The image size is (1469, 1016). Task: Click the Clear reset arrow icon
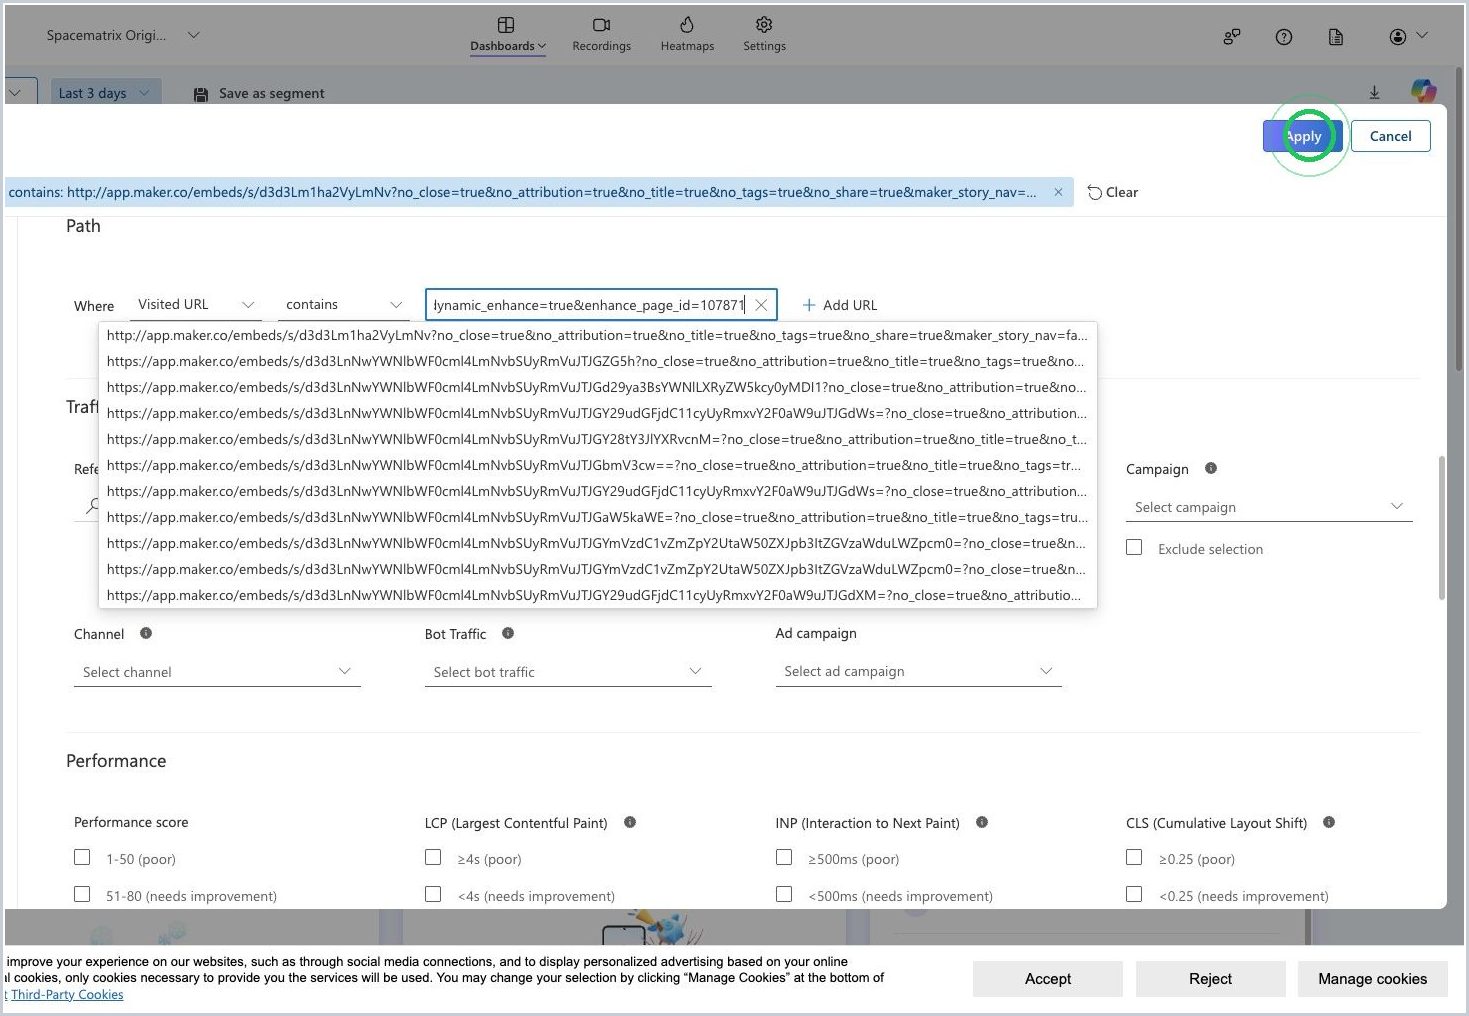pos(1094,192)
